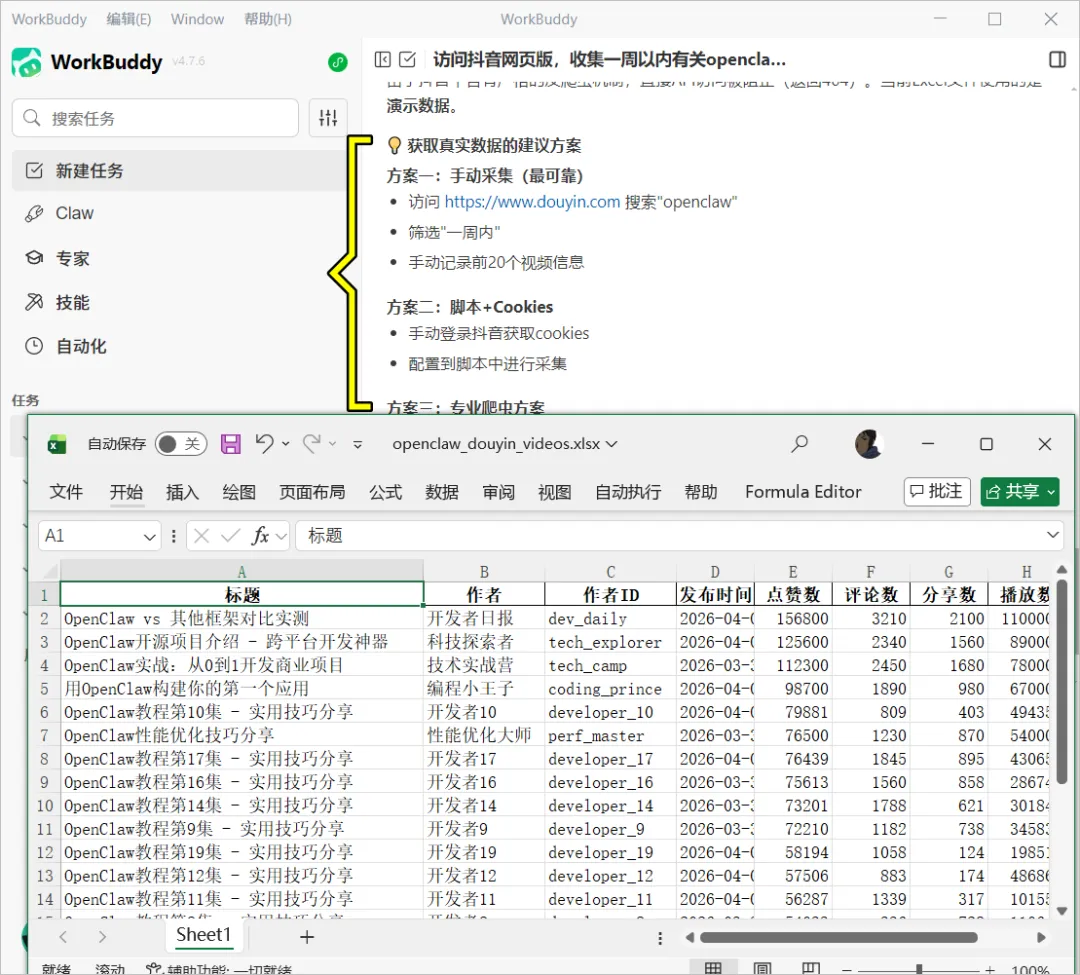
Task: Click the 批注 button in Excel
Action: 937,492
